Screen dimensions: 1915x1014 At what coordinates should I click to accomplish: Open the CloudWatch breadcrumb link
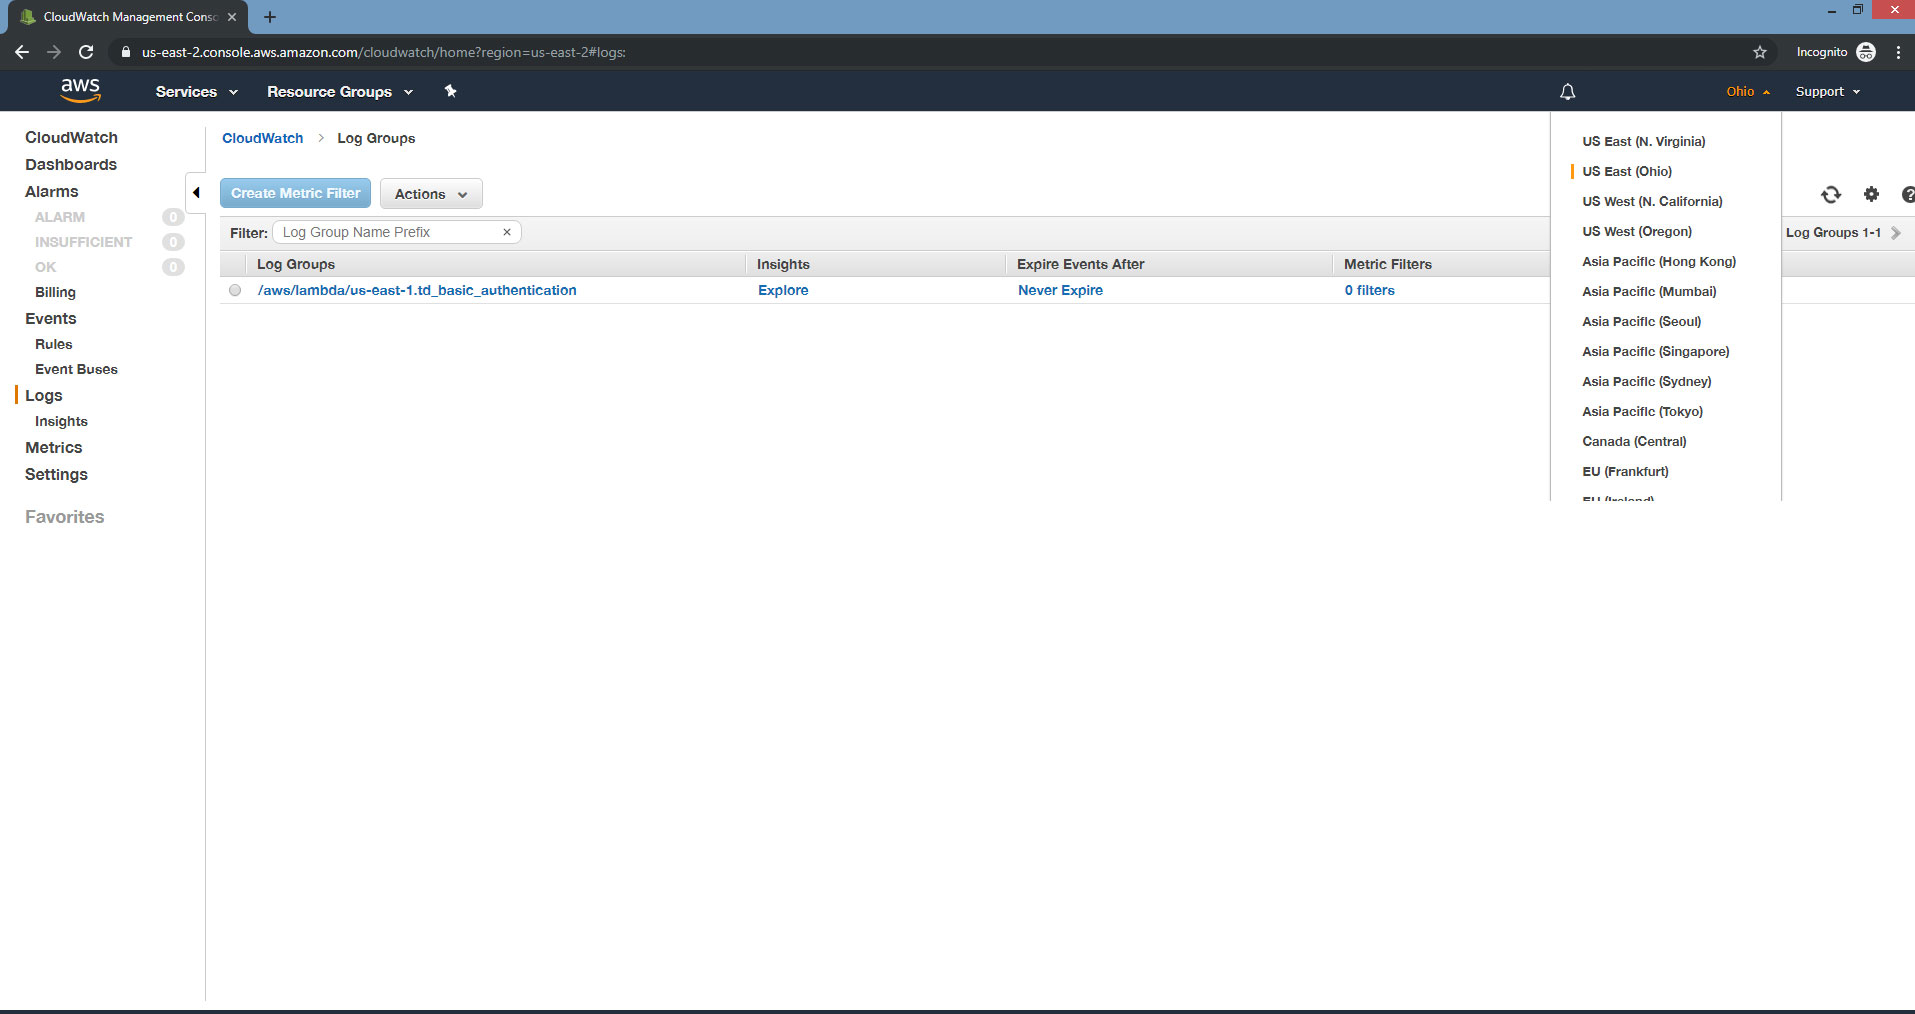click(262, 138)
